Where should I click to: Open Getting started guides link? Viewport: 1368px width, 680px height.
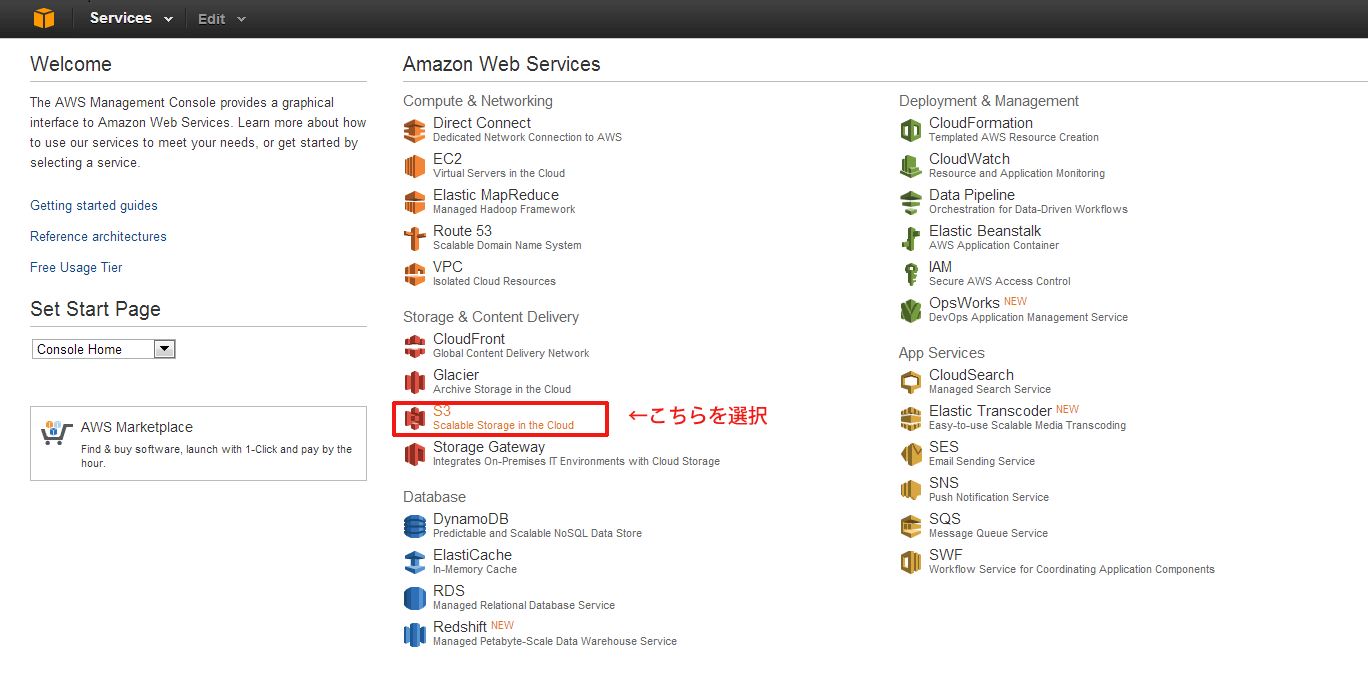click(x=94, y=205)
